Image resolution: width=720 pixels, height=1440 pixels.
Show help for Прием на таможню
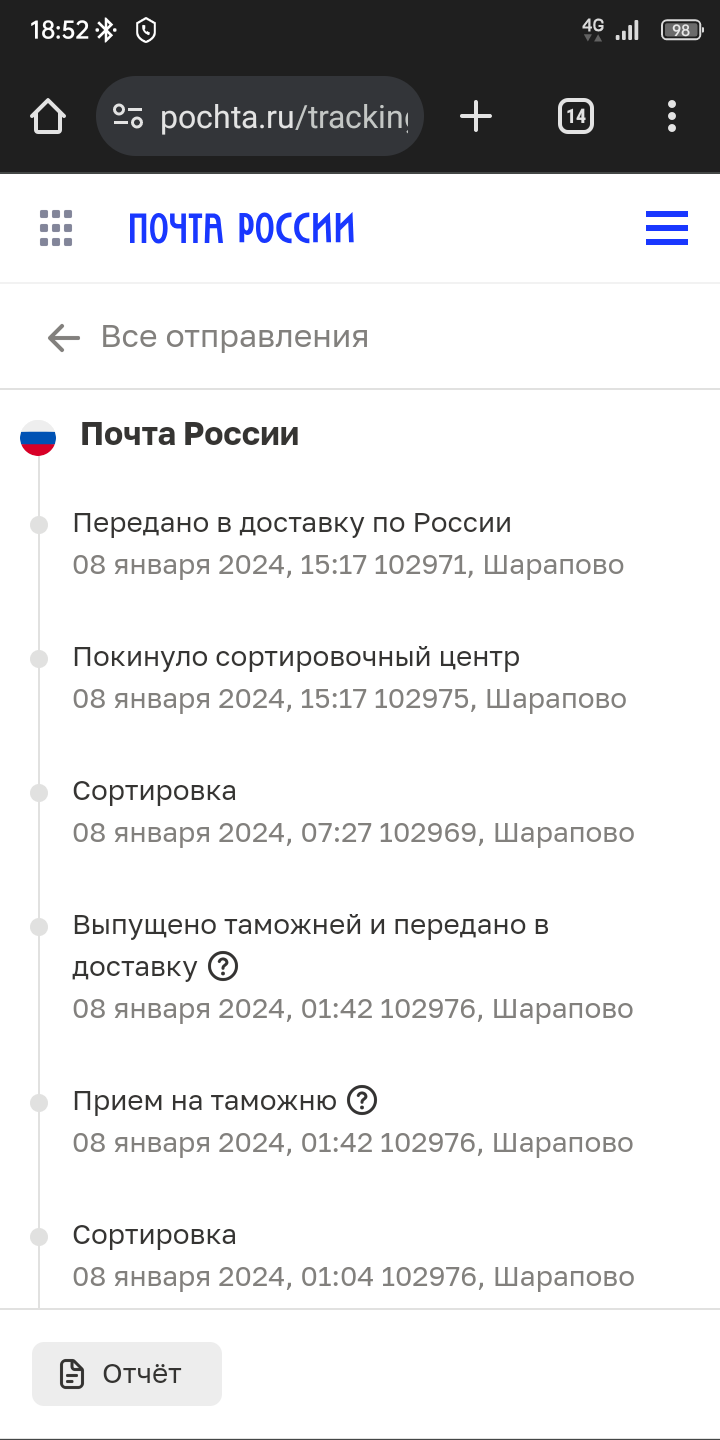coord(361,1101)
